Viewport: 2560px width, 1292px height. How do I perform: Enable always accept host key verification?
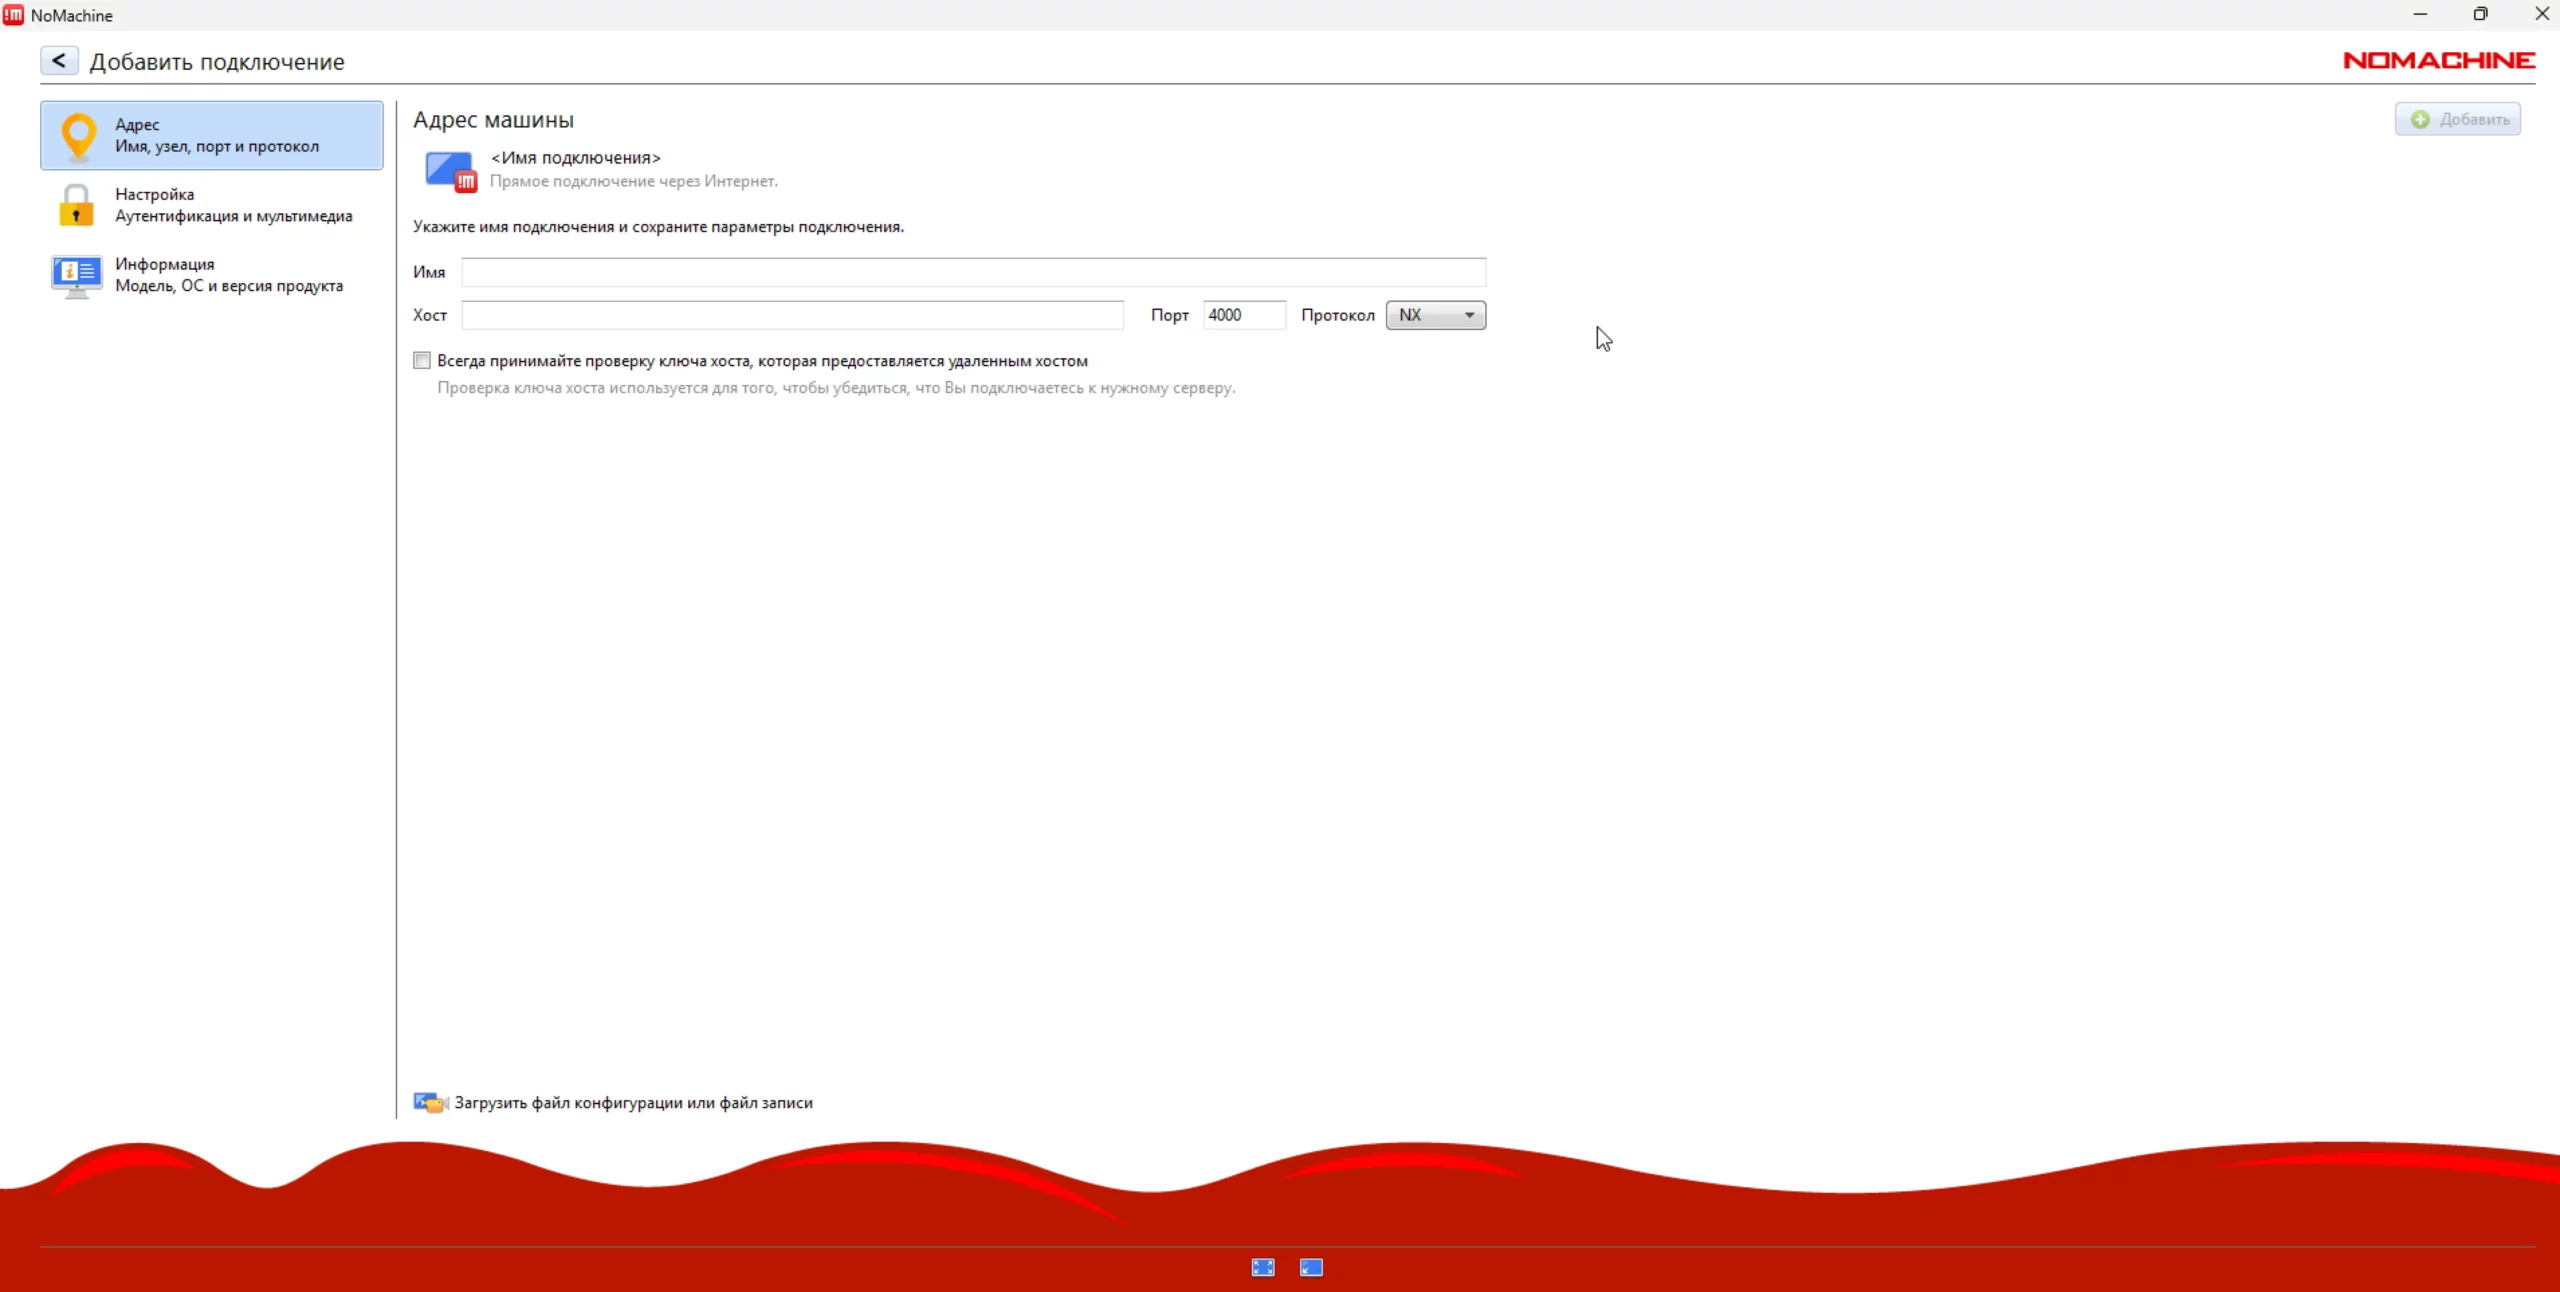point(422,361)
